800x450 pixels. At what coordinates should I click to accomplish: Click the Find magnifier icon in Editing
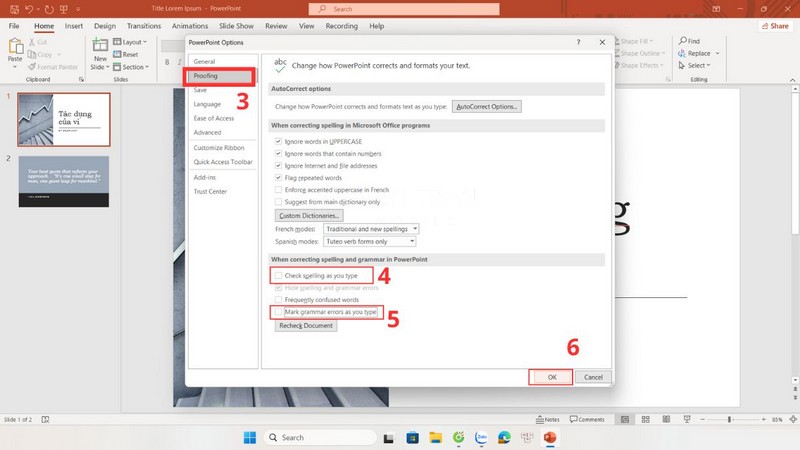[682, 41]
